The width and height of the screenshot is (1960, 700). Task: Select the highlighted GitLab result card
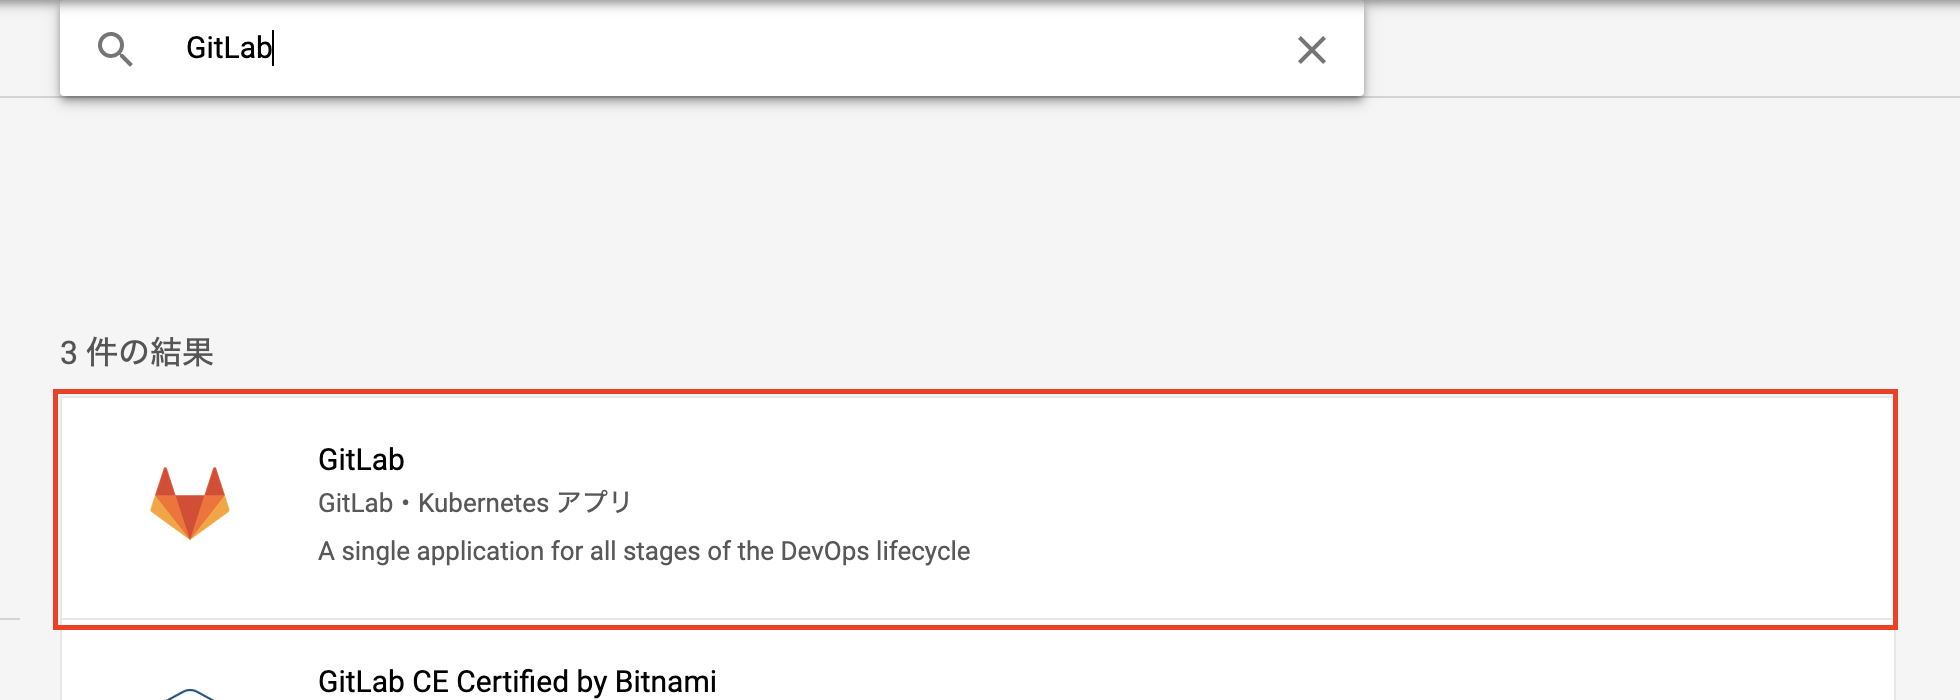pos(977,509)
